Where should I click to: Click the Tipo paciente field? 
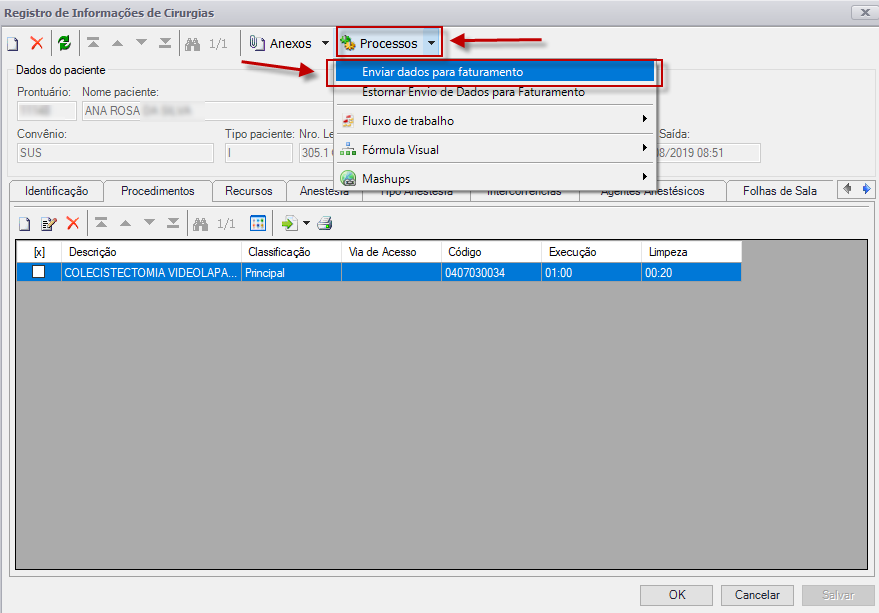click(x=258, y=153)
